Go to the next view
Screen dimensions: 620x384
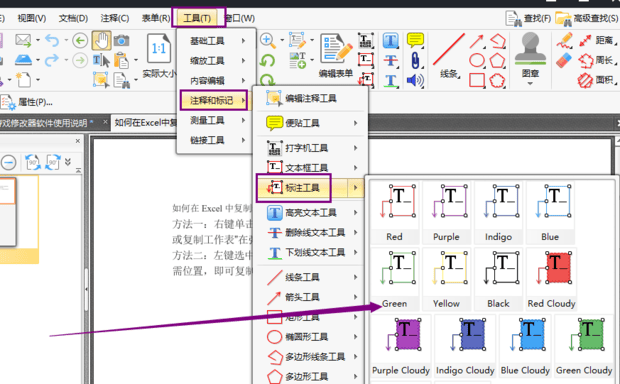[80, 61]
